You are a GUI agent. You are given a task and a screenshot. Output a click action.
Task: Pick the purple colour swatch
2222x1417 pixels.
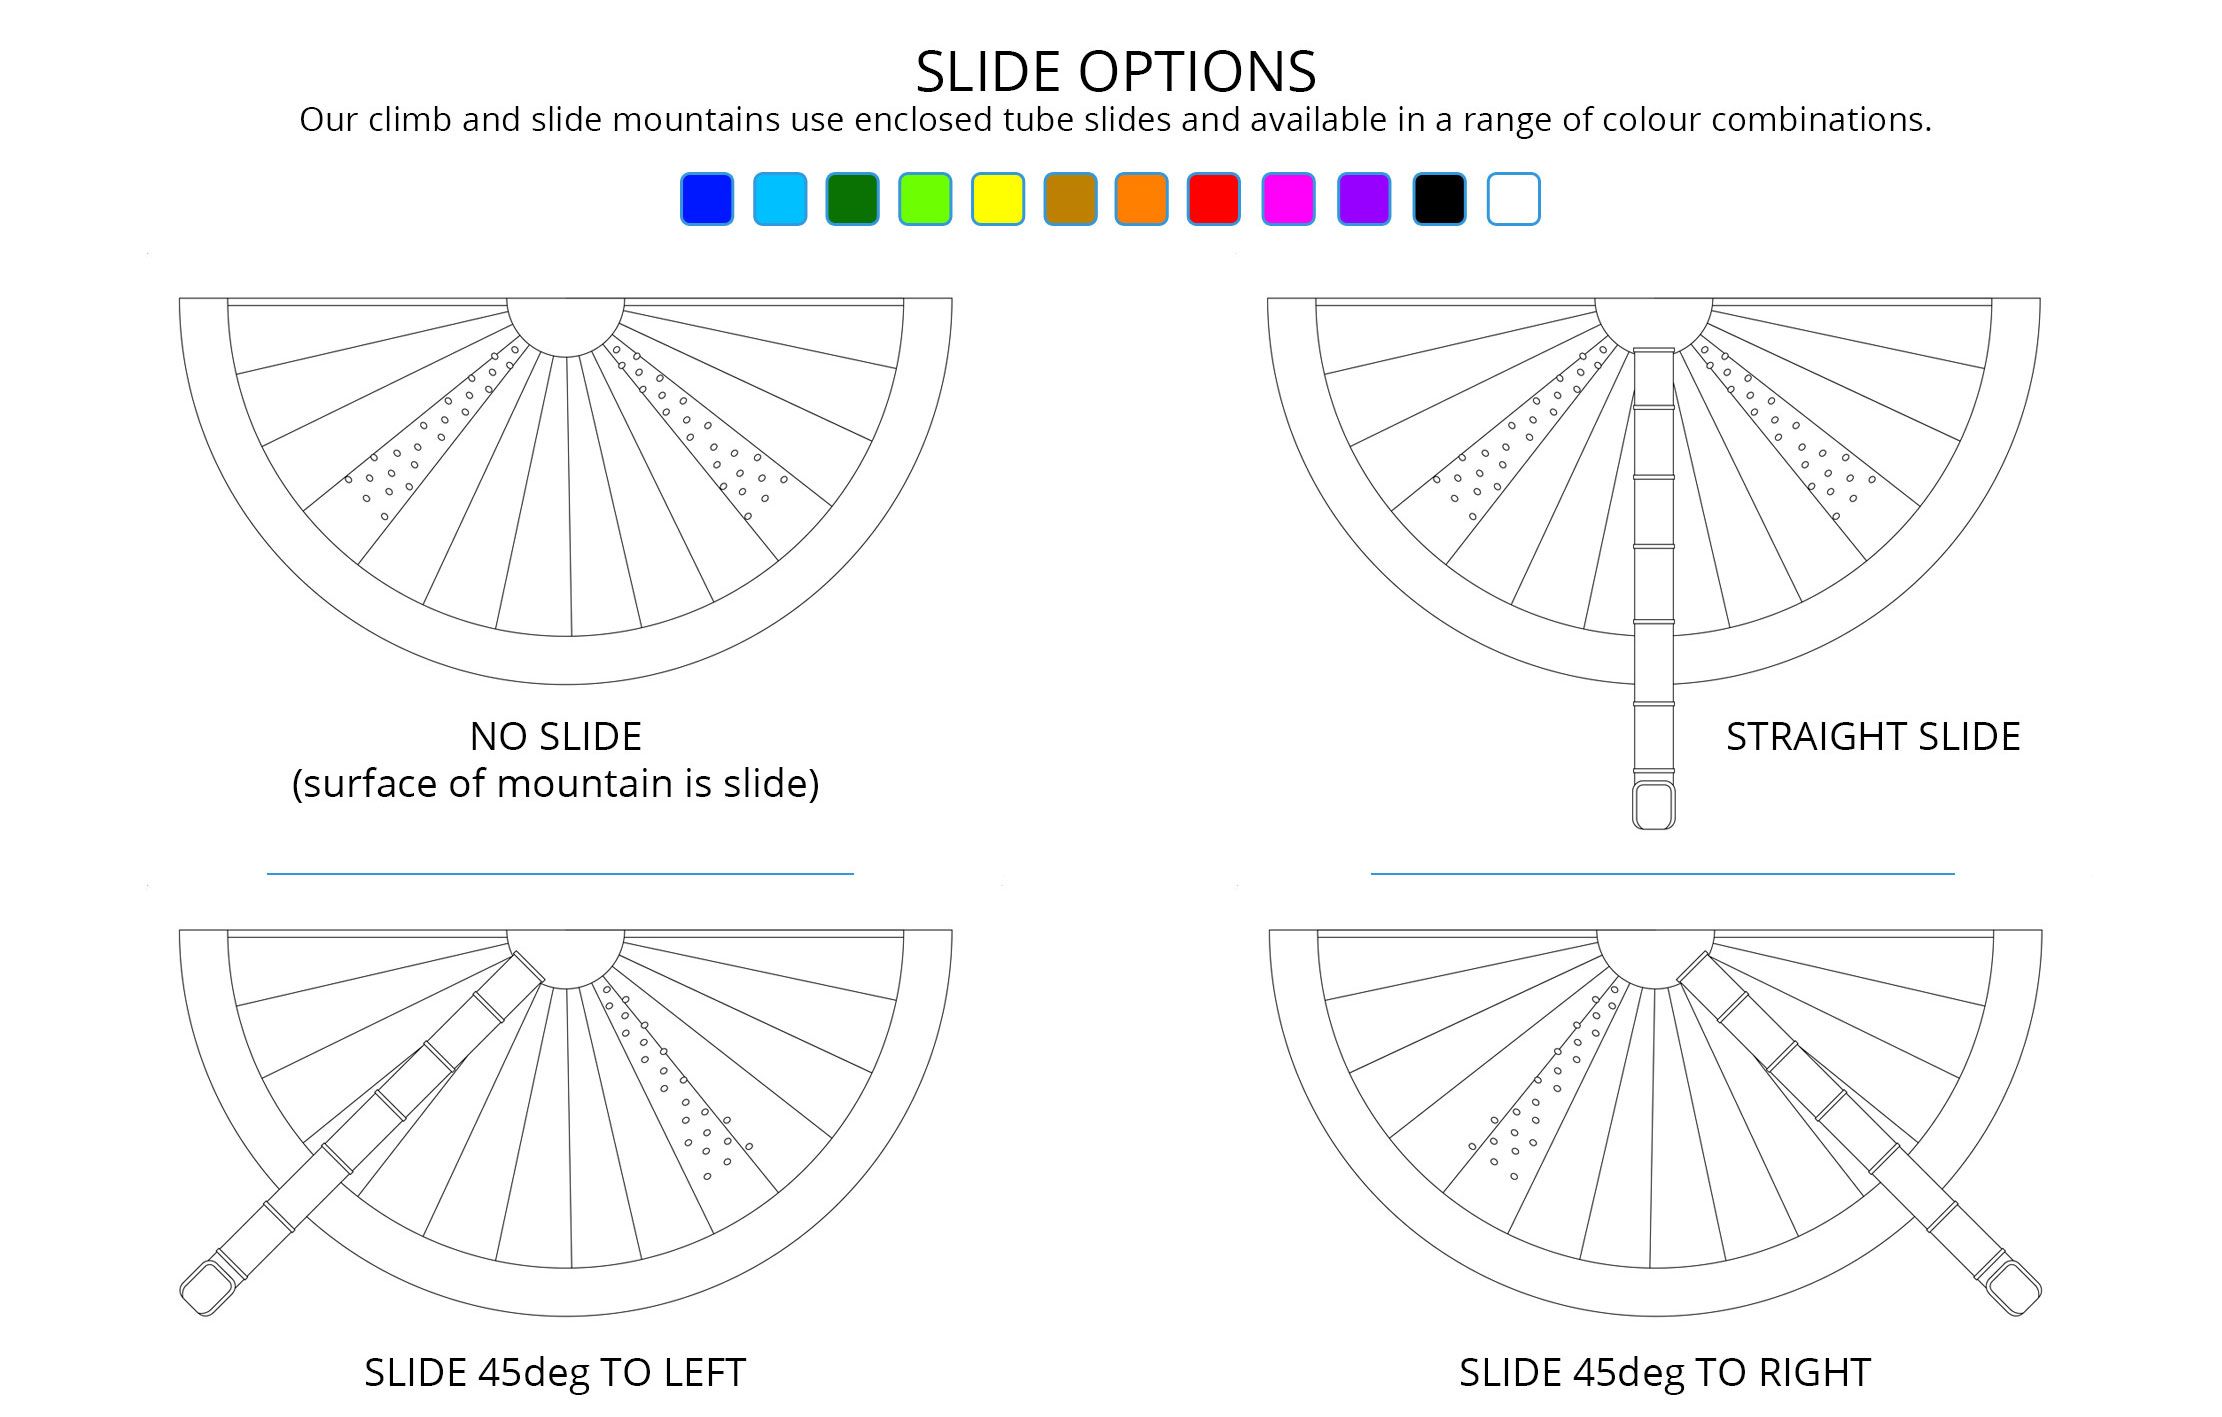(1364, 199)
